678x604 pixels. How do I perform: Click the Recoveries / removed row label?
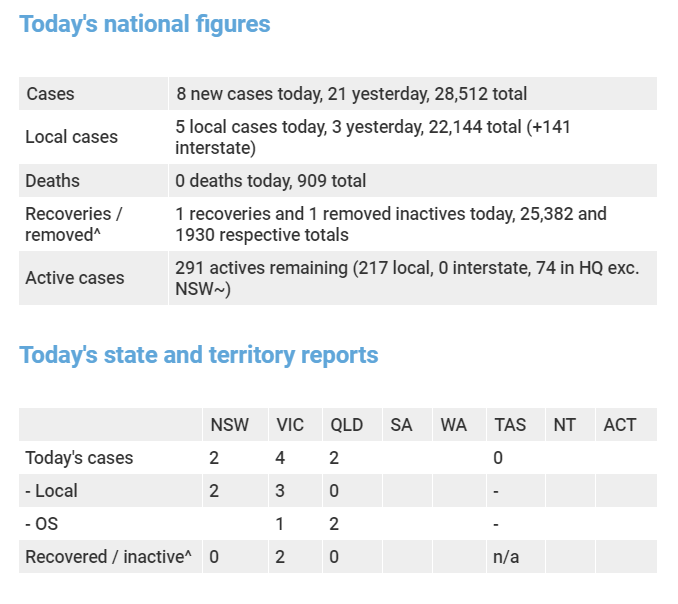(x=74, y=224)
